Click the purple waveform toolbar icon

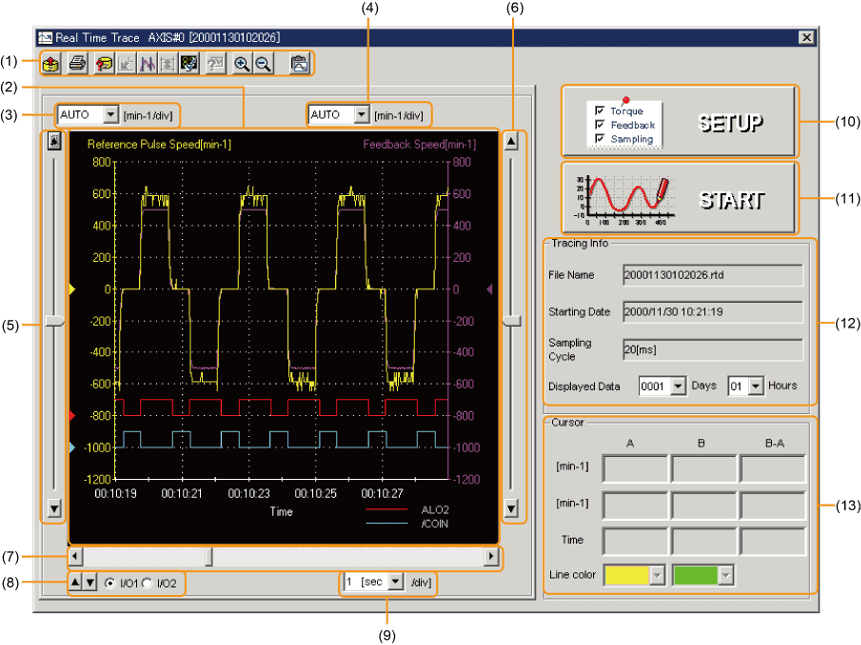(x=145, y=63)
